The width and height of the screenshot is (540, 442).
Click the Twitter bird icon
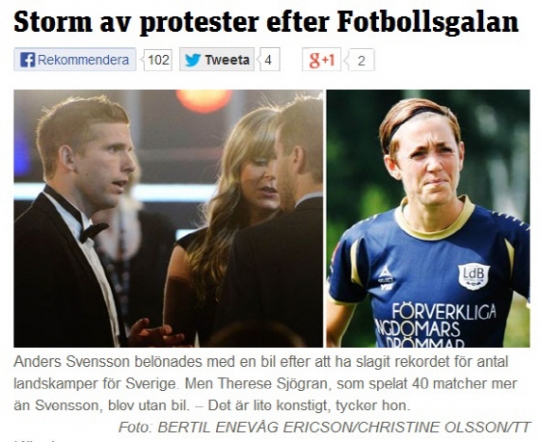(x=193, y=60)
